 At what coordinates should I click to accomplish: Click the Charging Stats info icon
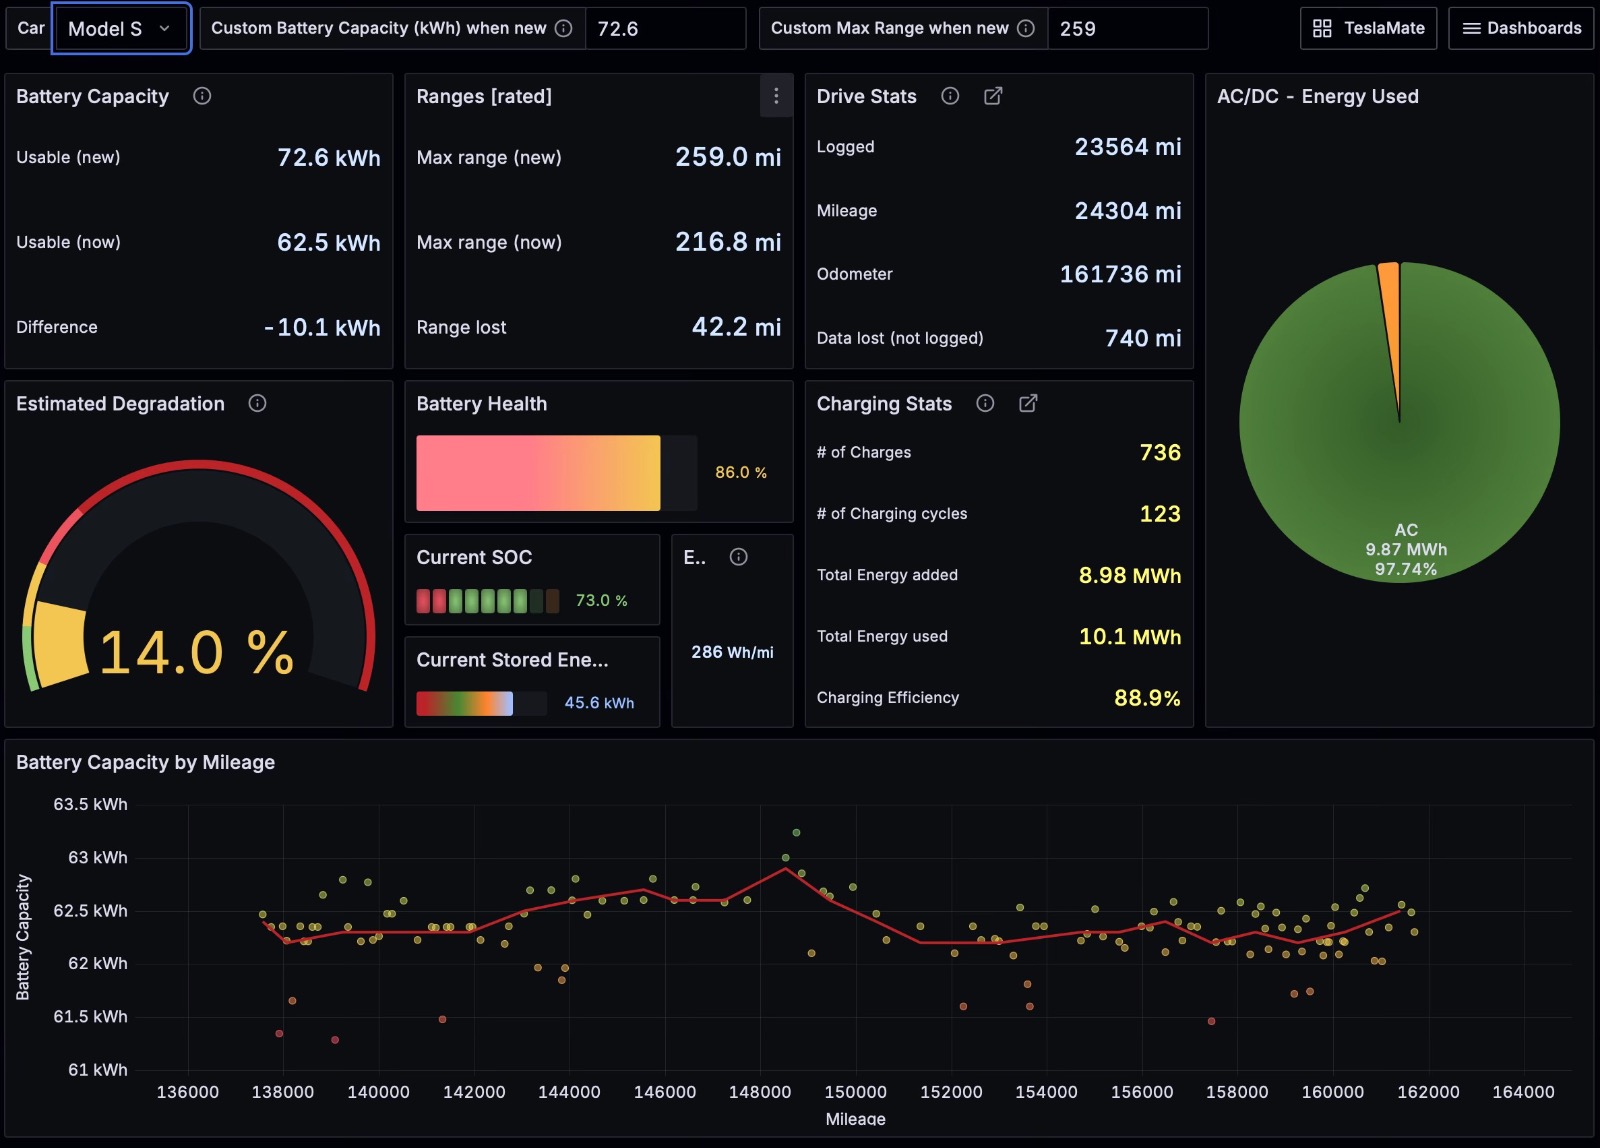pos(985,403)
